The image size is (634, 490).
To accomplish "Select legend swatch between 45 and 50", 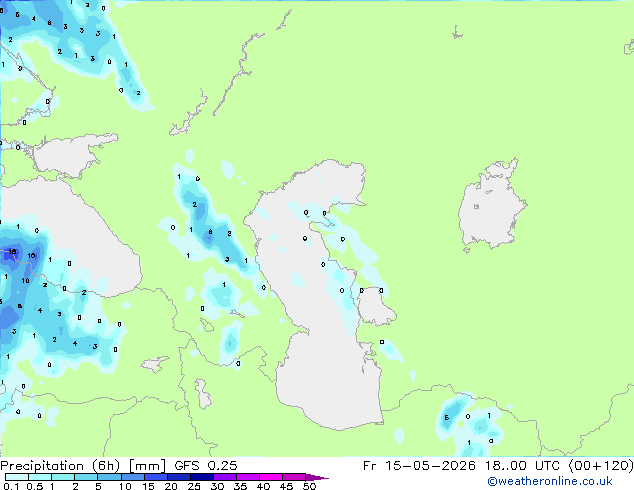I will (x=294, y=477).
